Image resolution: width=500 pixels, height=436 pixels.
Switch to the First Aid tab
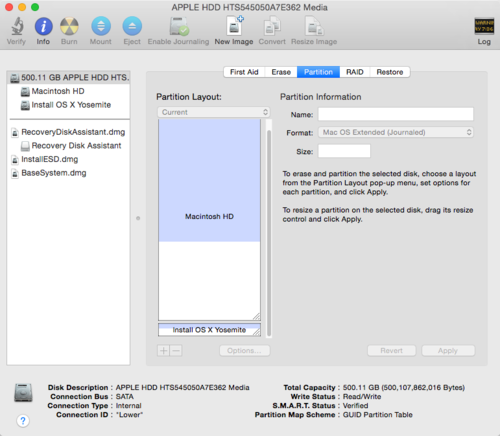coord(244,72)
